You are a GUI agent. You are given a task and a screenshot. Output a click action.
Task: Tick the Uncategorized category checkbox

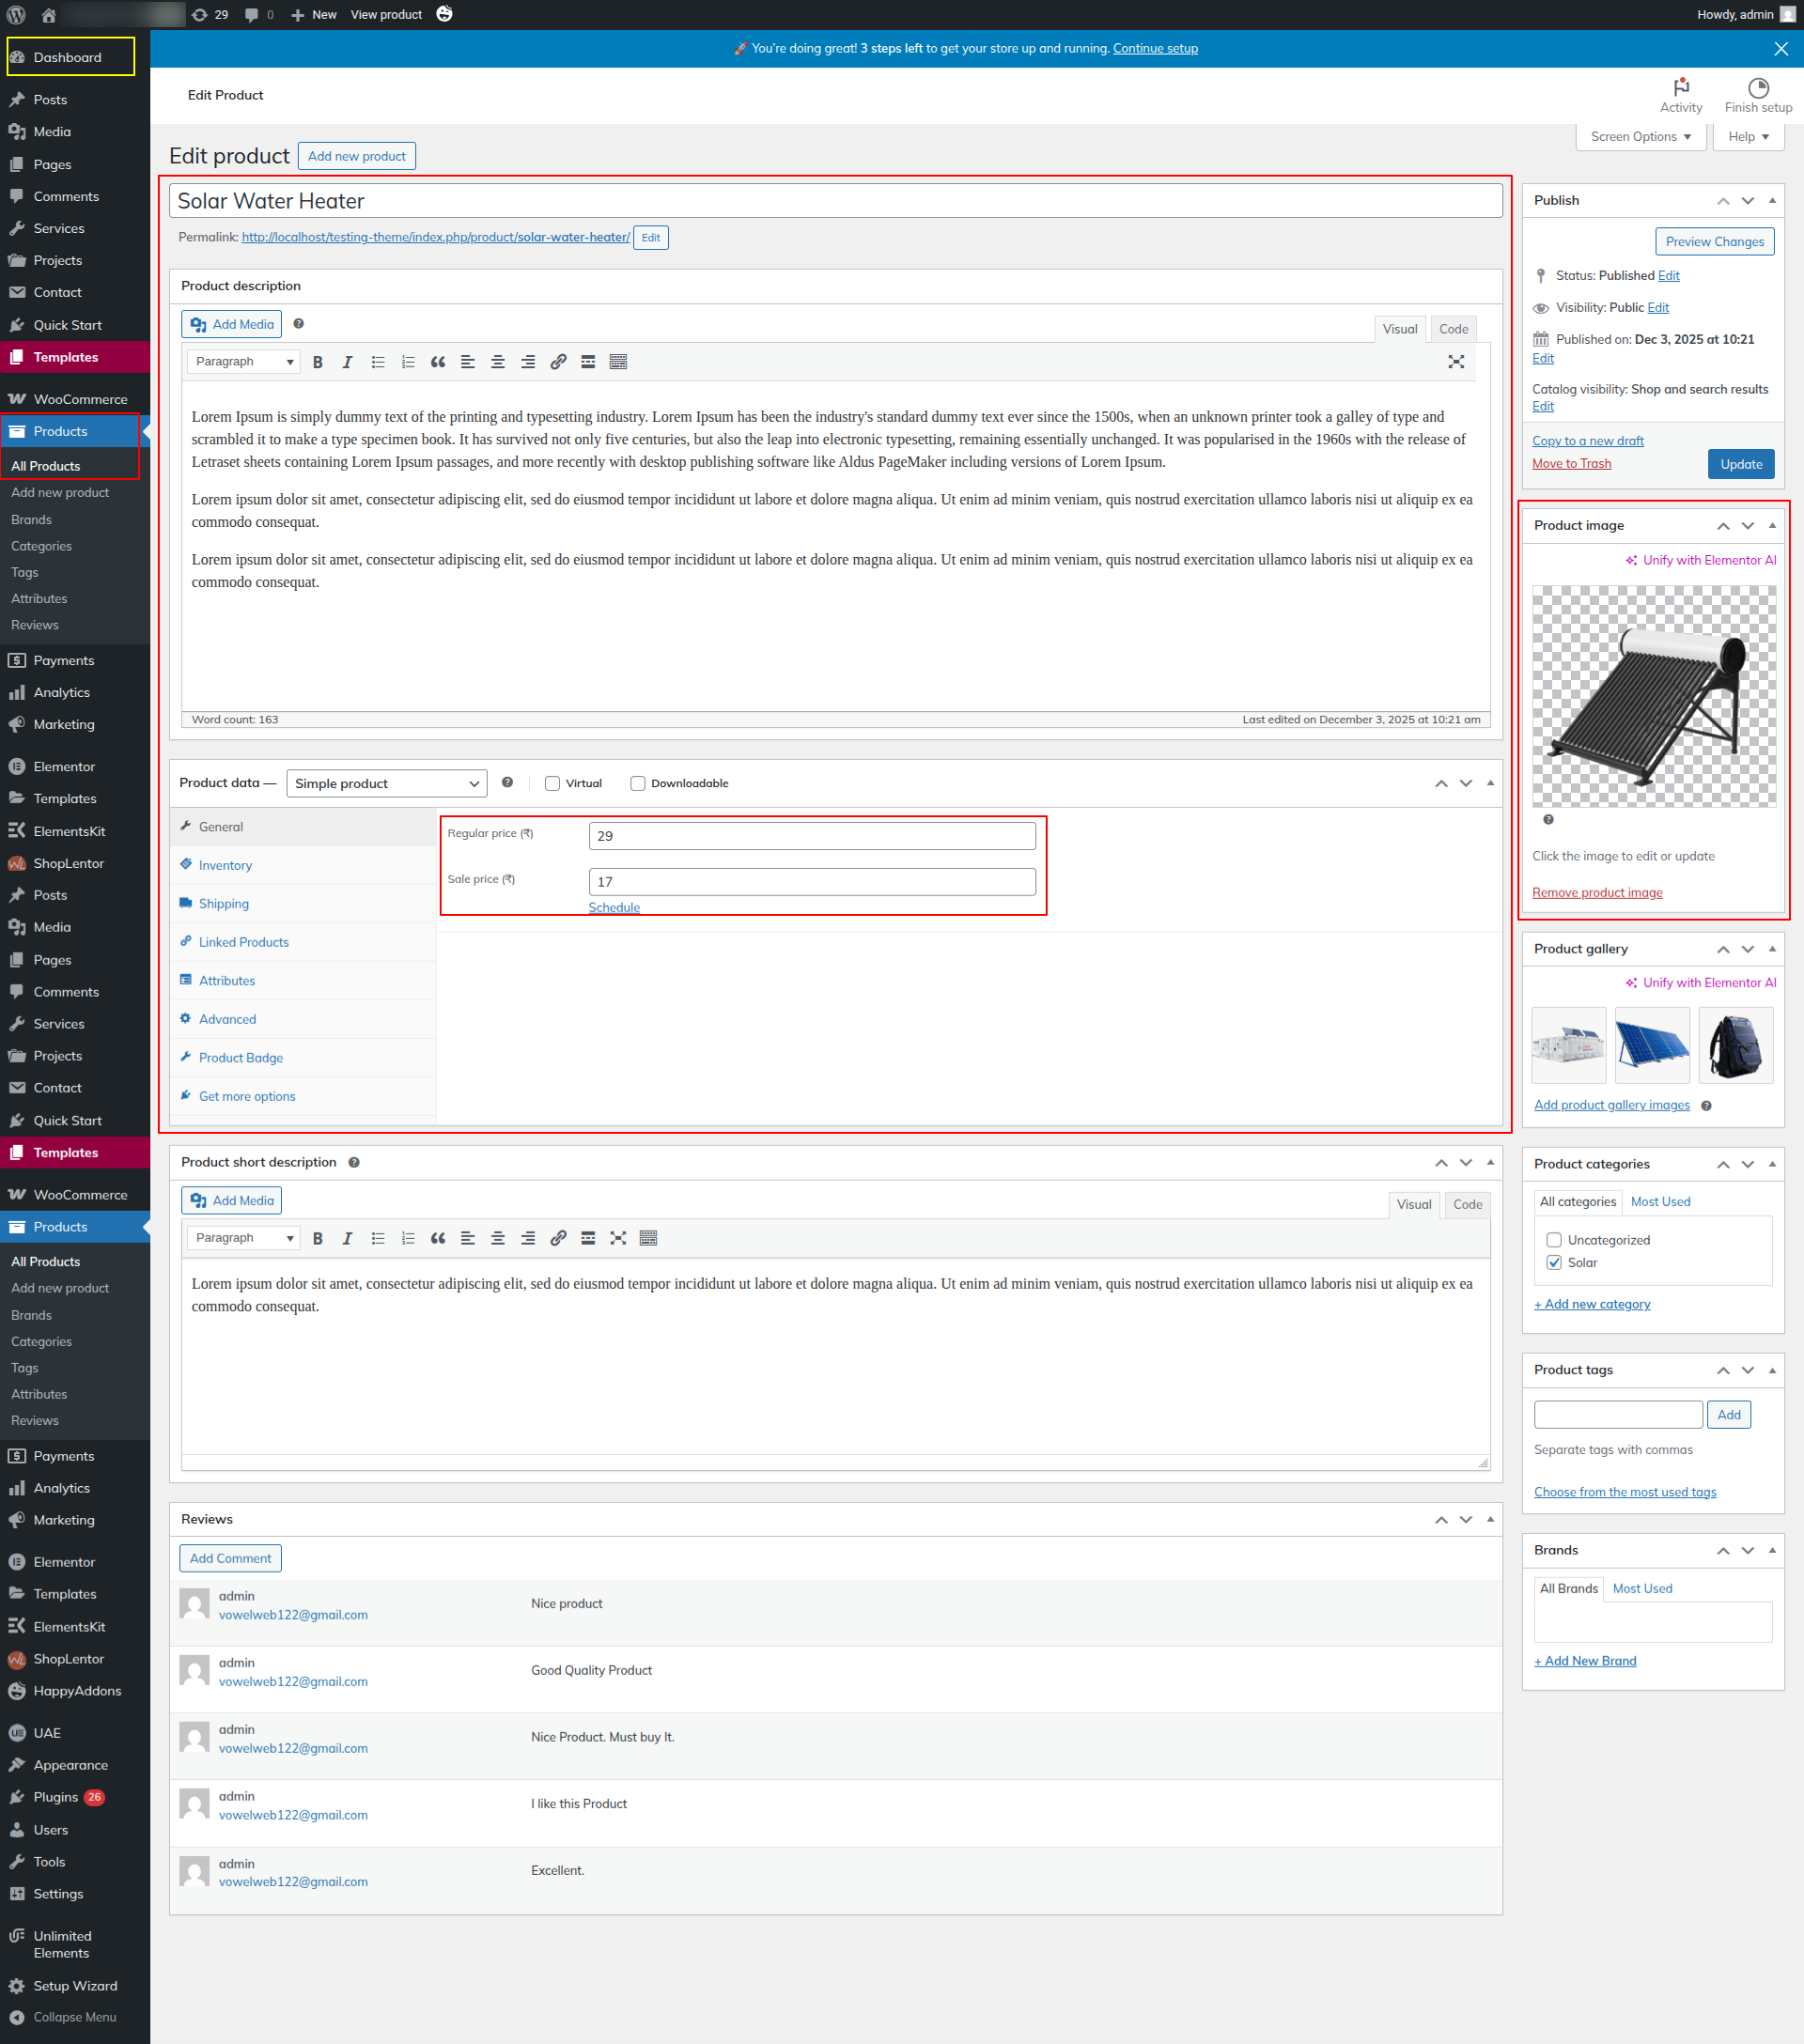point(1554,1240)
